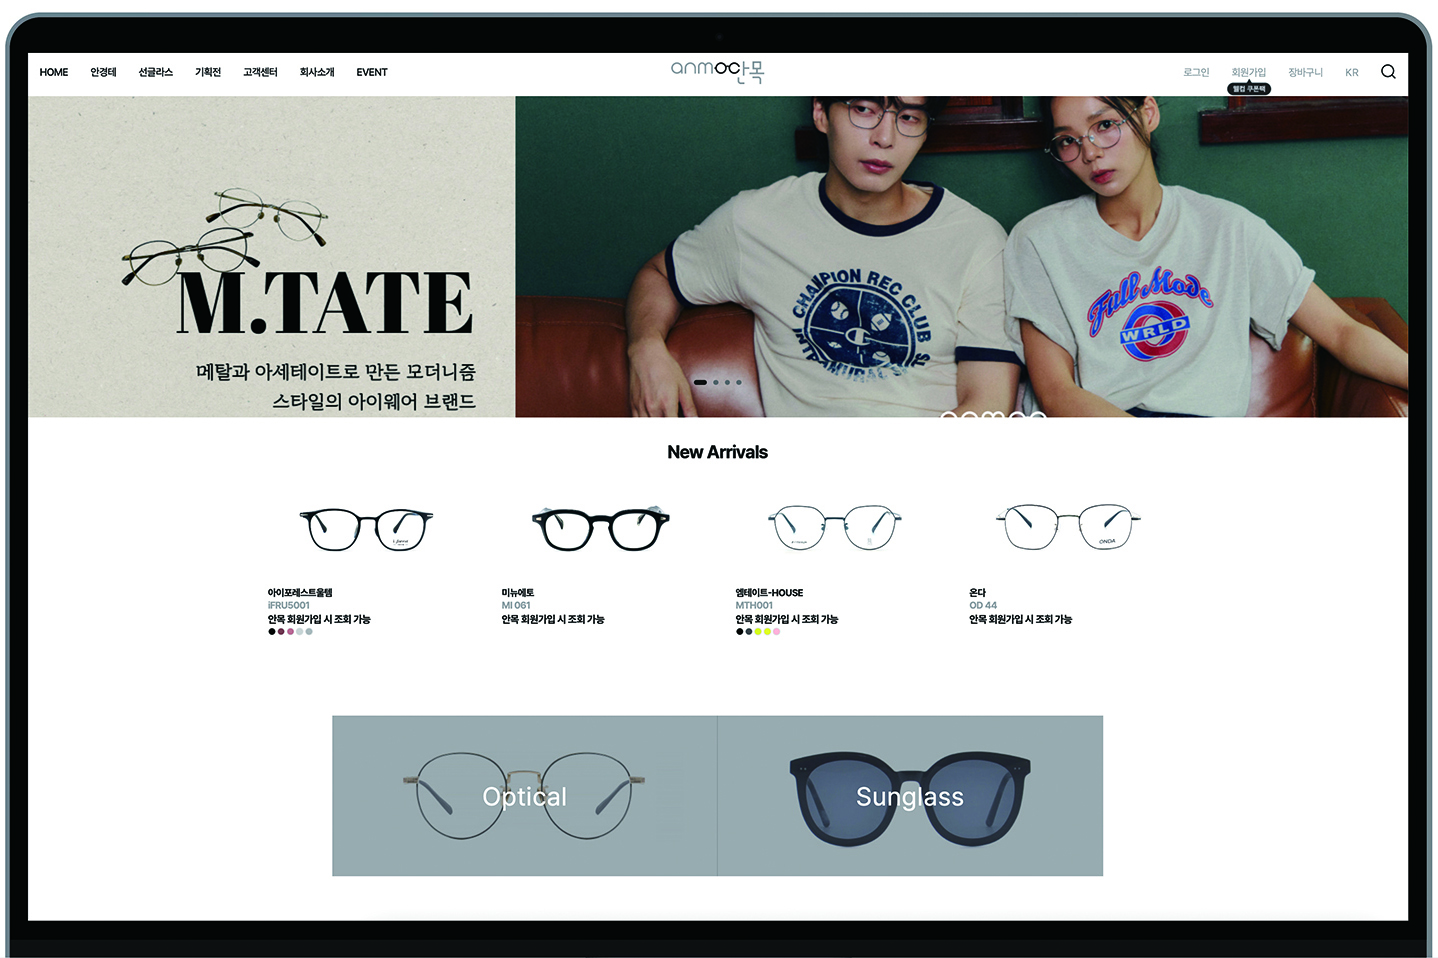Open the iFRU5001 glasses product image
Screen dimensions: 1438x958
366,529
